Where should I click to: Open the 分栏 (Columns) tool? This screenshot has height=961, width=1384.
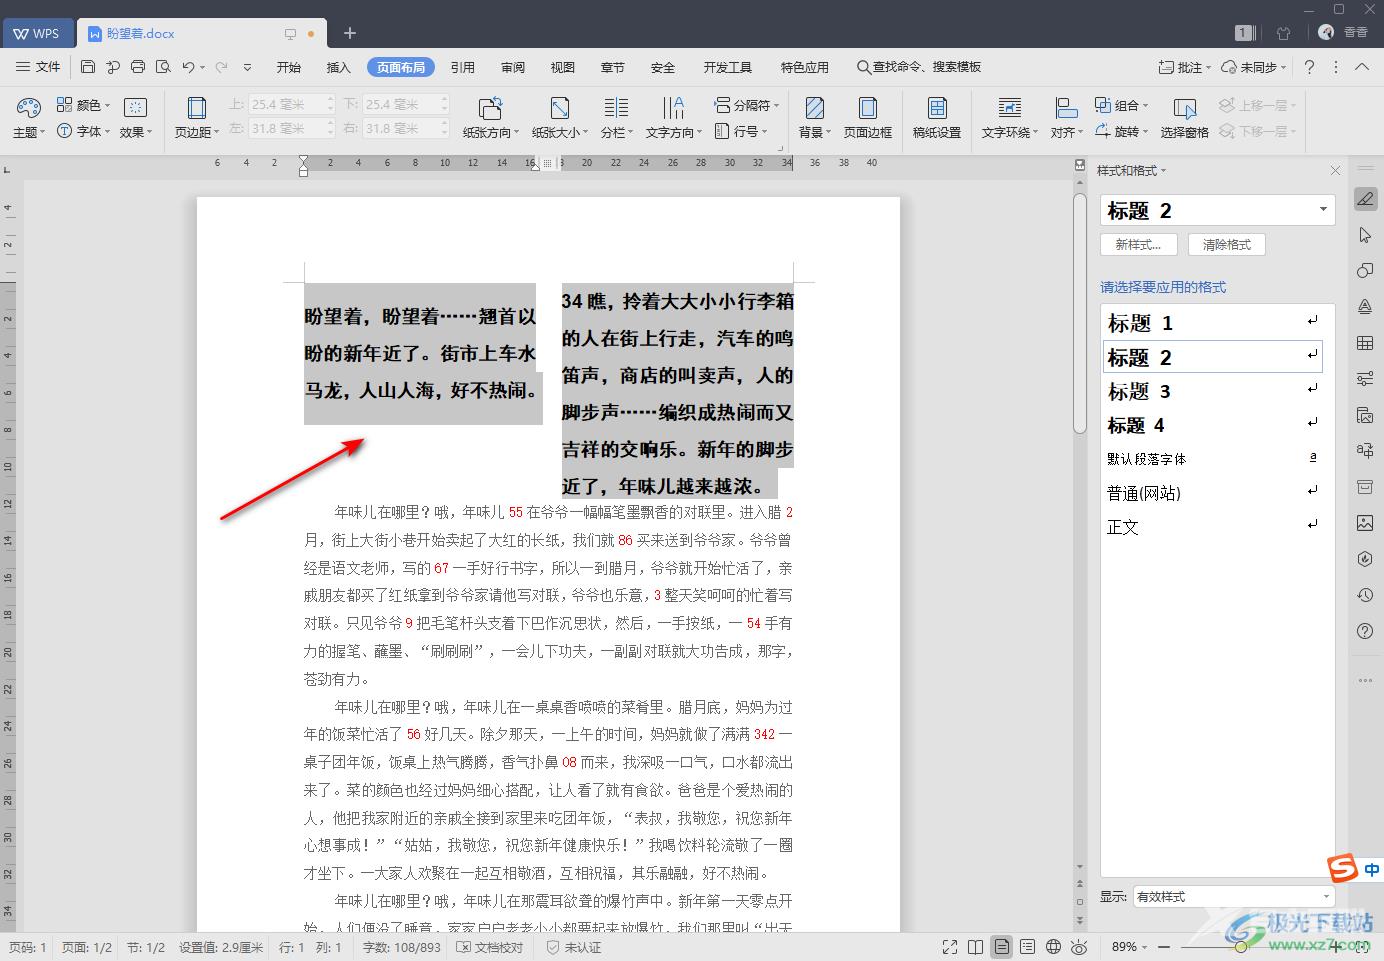pyautogui.click(x=616, y=117)
